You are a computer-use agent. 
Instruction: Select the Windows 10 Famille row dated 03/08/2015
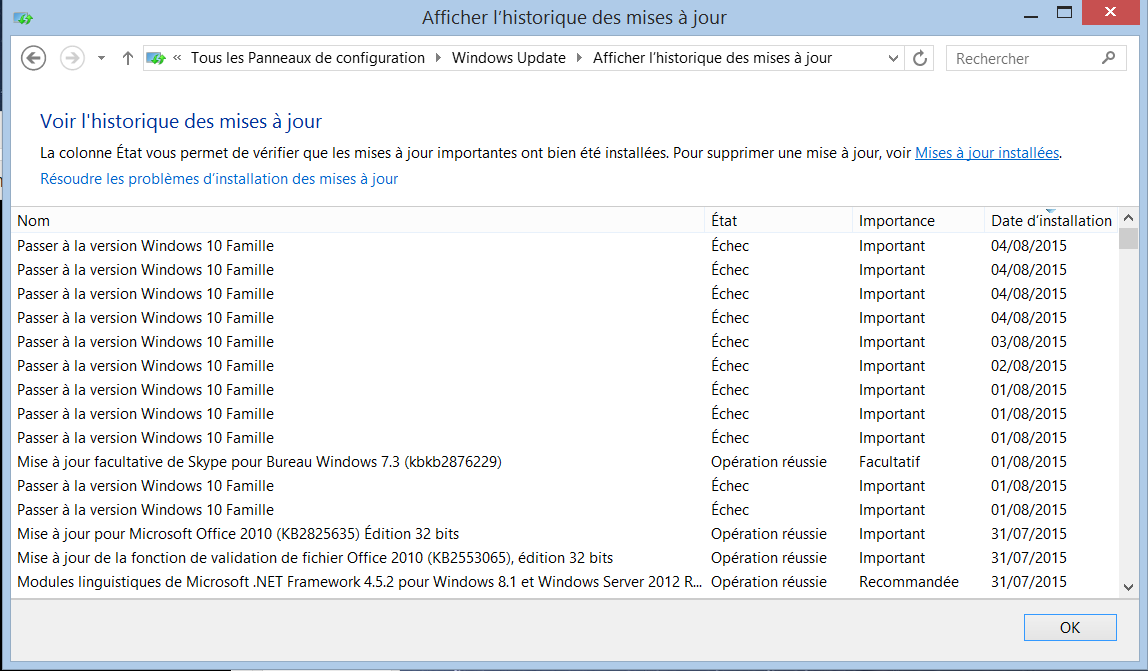tap(564, 342)
